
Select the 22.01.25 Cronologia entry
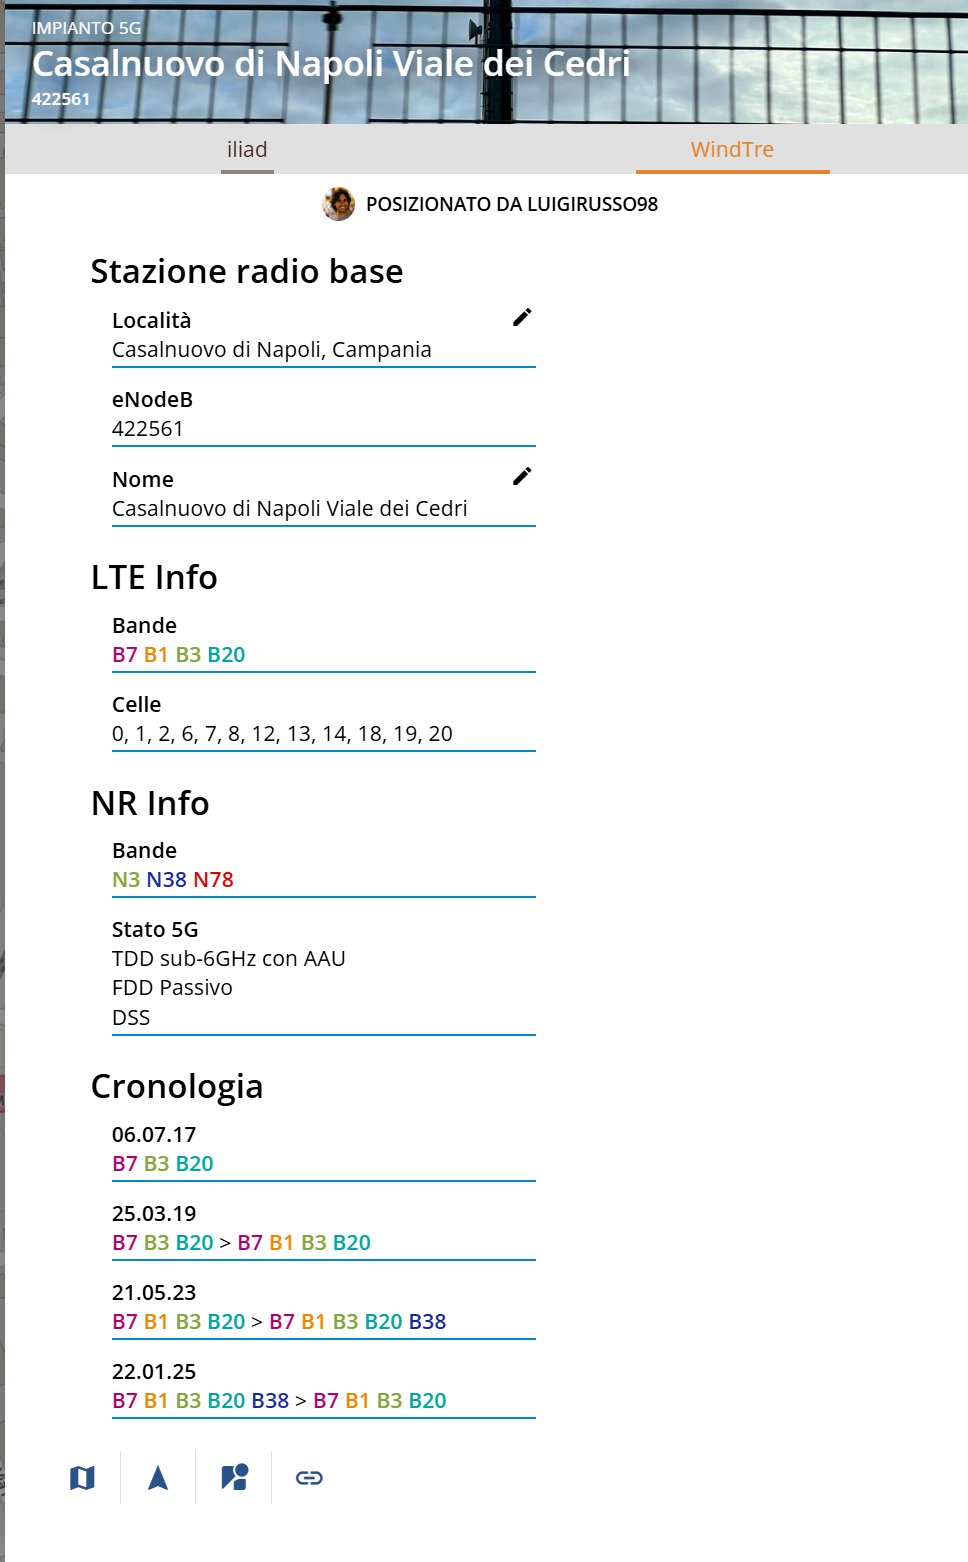coord(154,1372)
